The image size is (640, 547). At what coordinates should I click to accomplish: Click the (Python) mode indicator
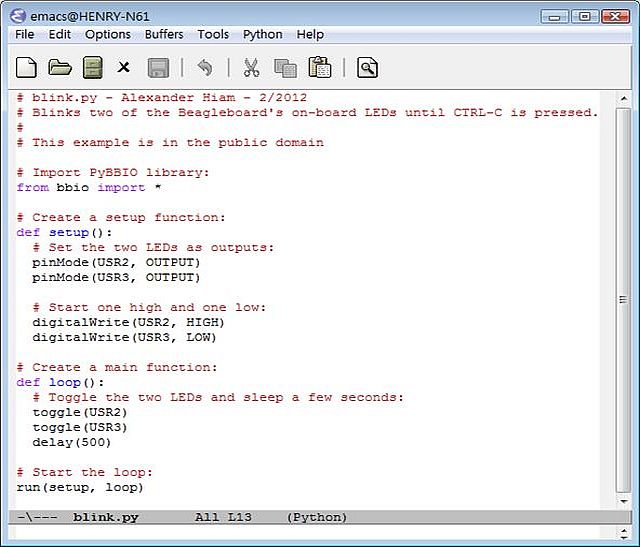pos(317,517)
